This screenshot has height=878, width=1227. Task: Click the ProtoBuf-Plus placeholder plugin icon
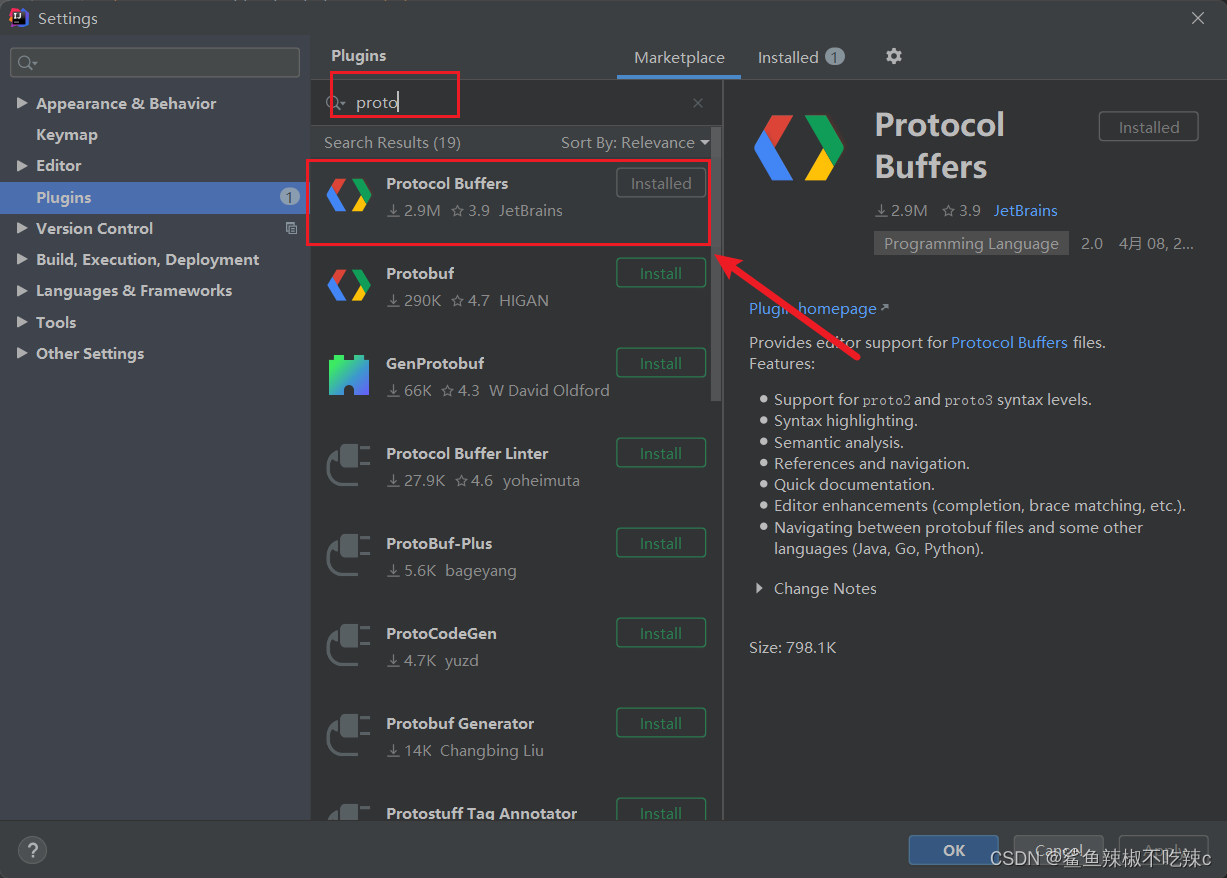(x=348, y=555)
